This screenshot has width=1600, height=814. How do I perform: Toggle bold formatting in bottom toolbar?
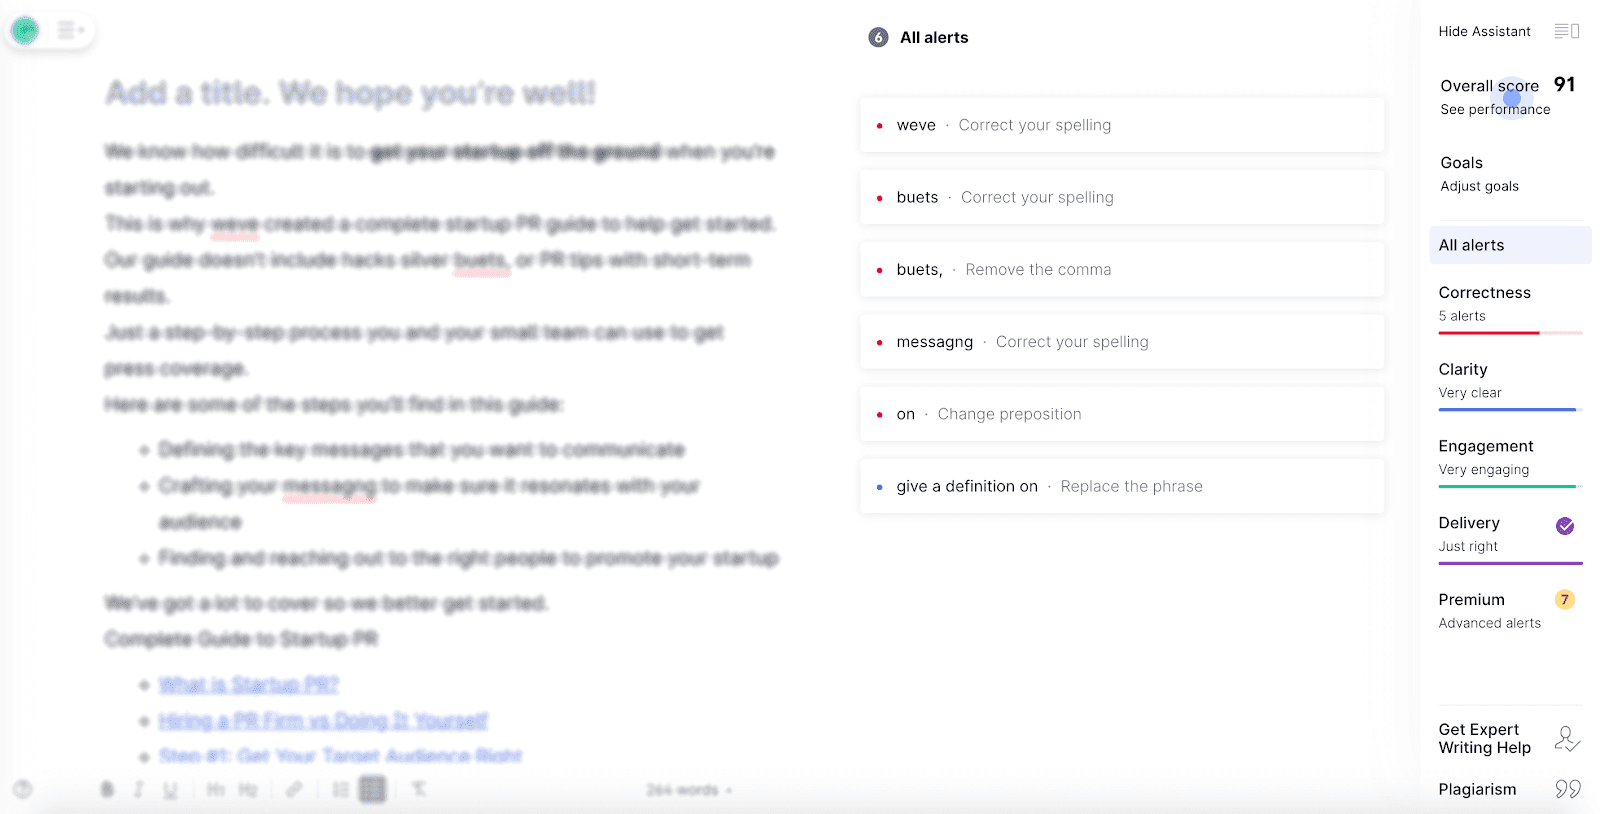(x=107, y=790)
